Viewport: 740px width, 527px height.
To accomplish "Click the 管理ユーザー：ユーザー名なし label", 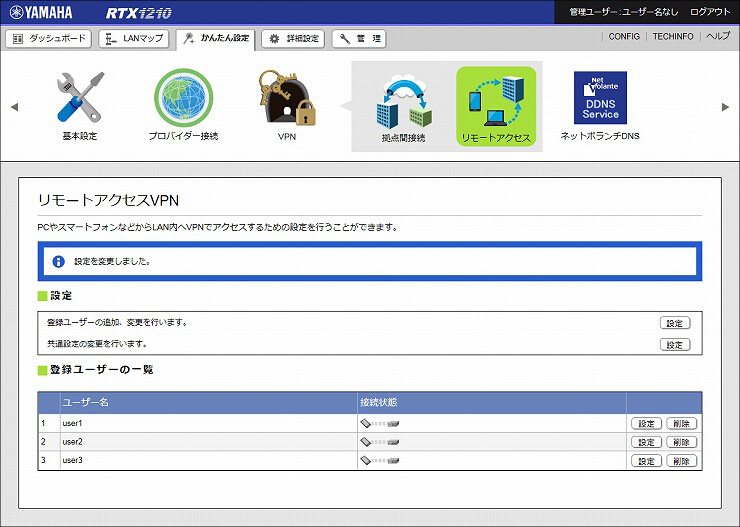I will click(x=624, y=12).
